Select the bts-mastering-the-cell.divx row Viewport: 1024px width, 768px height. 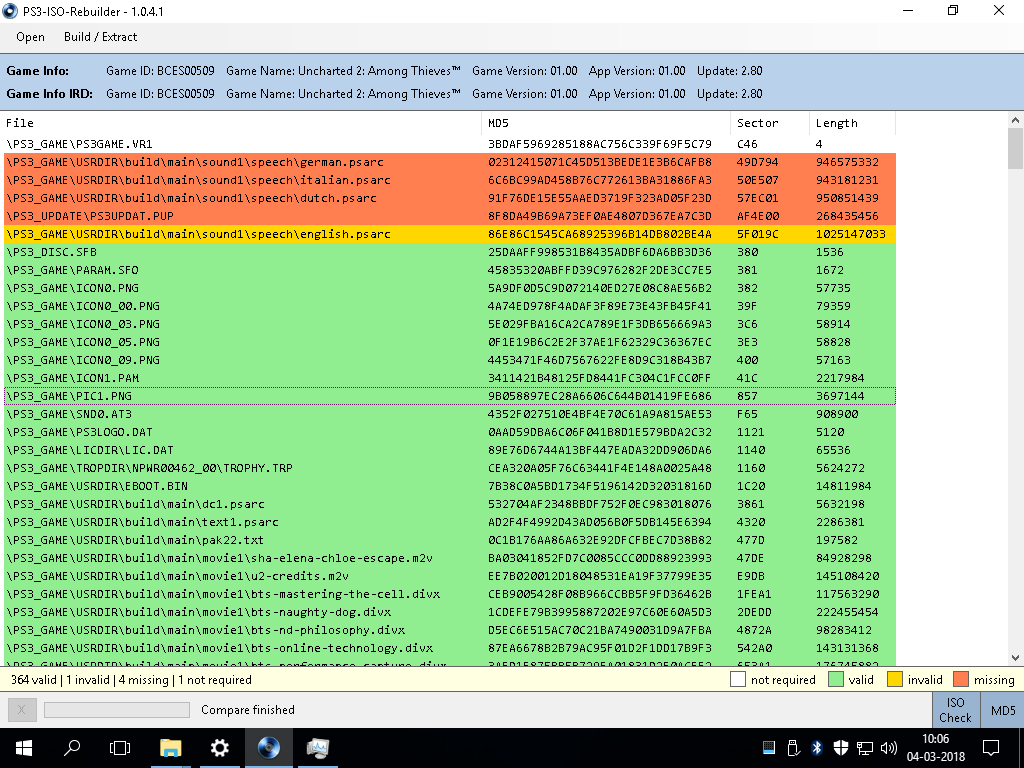pos(449,594)
